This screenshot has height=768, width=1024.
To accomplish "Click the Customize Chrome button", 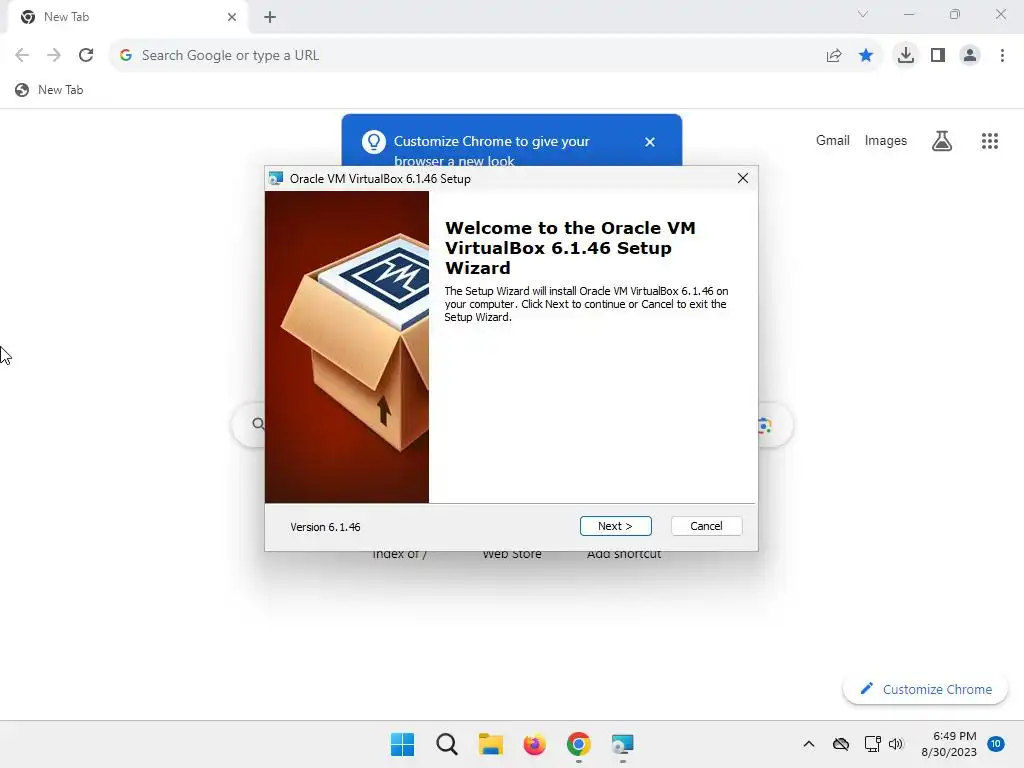I will pyautogui.click(x=925, y=689).
